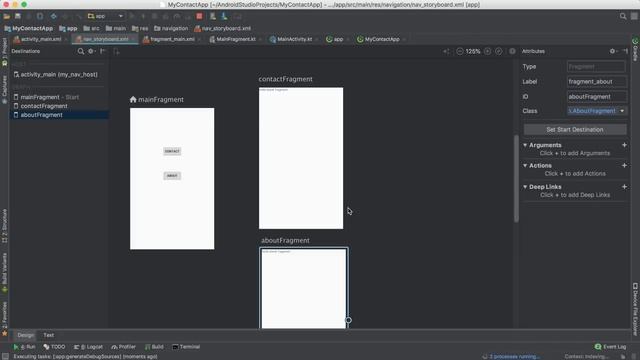This screenshot has height=360, width=640.
Task: Open the Event Log
Action: point(611,347)
